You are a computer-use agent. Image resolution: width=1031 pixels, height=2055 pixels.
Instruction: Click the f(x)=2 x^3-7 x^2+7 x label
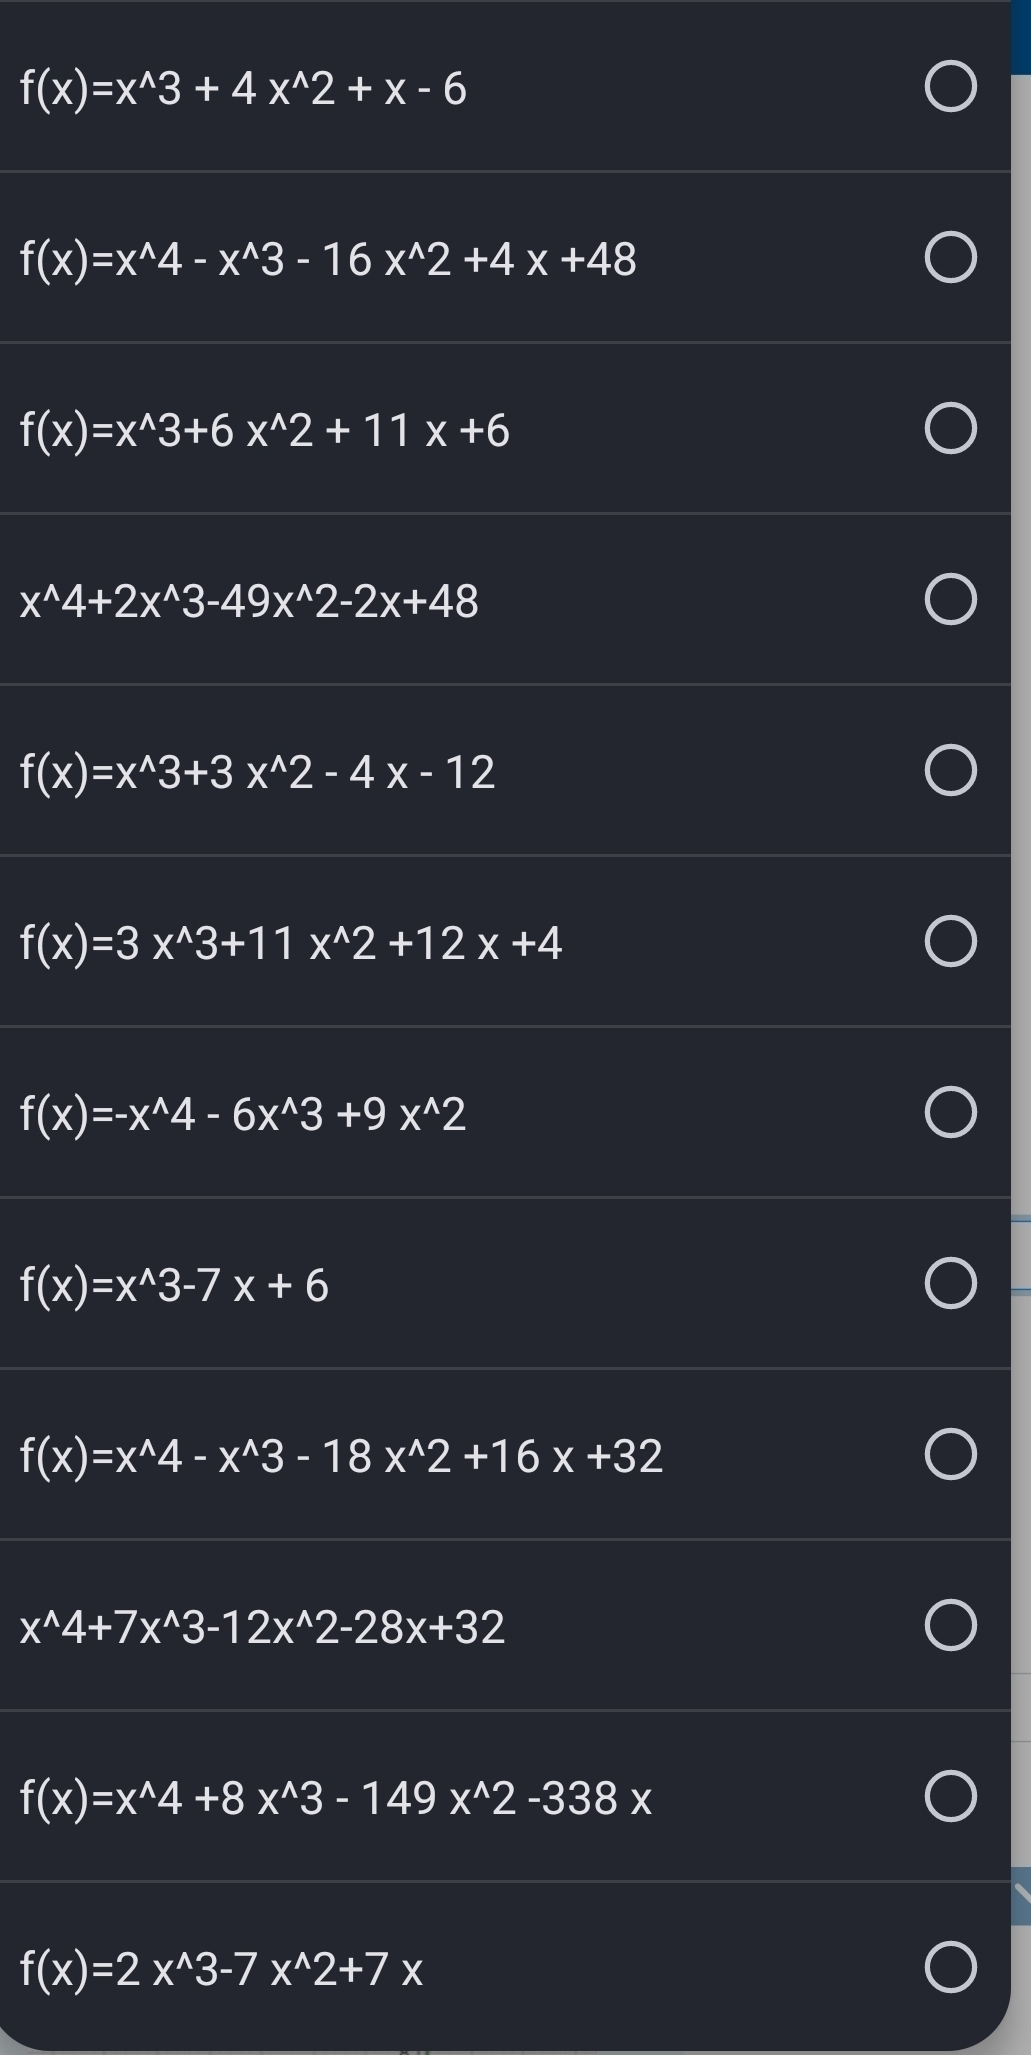click(221, 1969)
